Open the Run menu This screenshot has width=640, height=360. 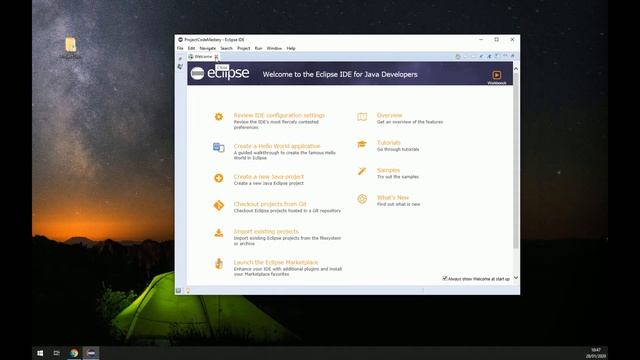[258, 48]
